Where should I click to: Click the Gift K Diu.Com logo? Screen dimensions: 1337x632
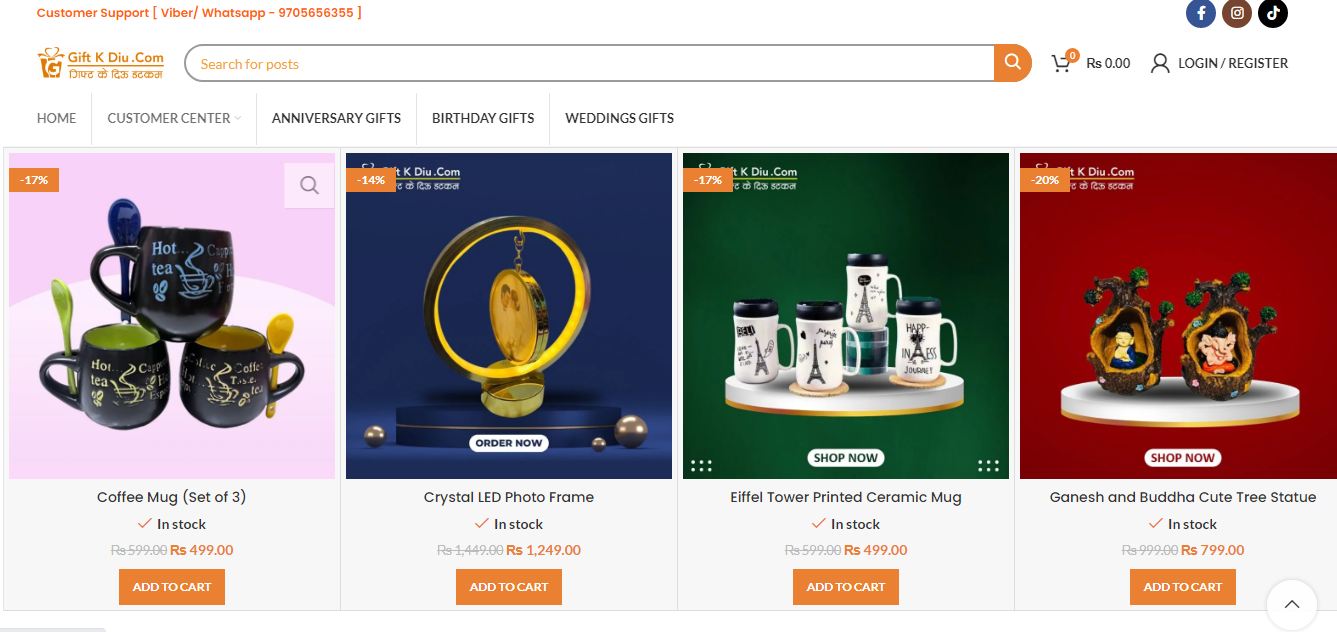pos(101,63)
